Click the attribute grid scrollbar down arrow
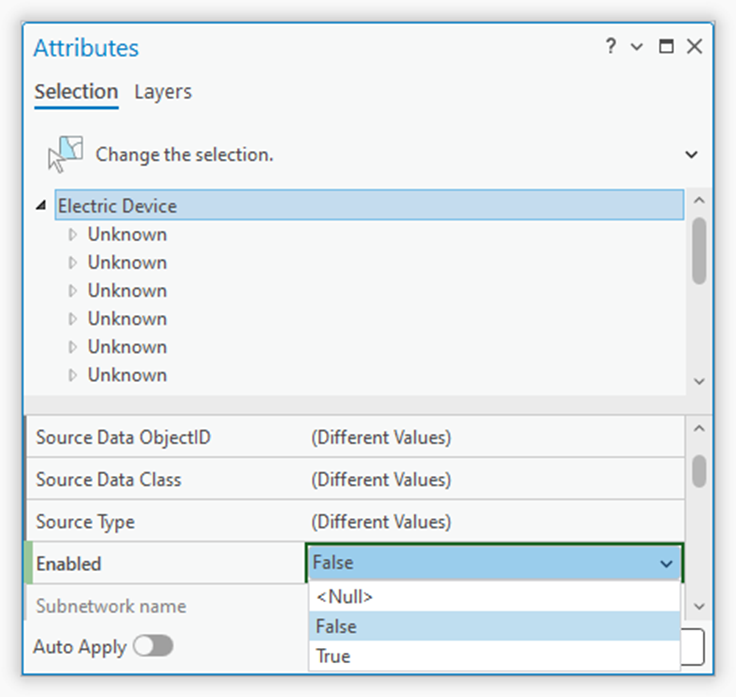 click(699, 606)
